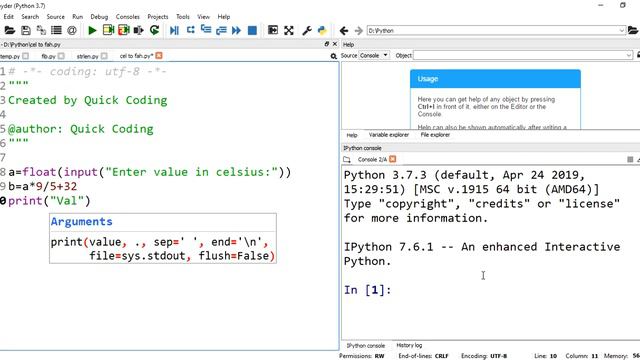Viewport: 640px width, 360px height.
Task: Open the Debug menu
Action: point(99,17)
